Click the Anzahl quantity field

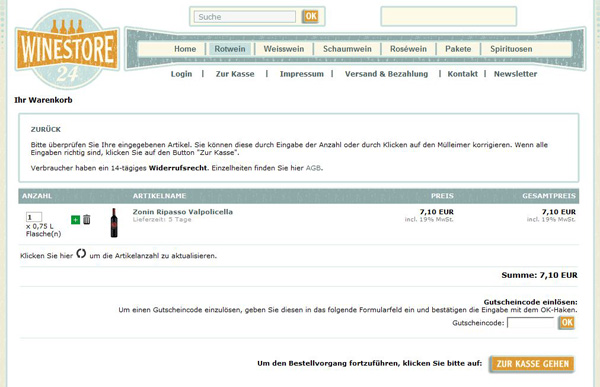coord(34,217)
